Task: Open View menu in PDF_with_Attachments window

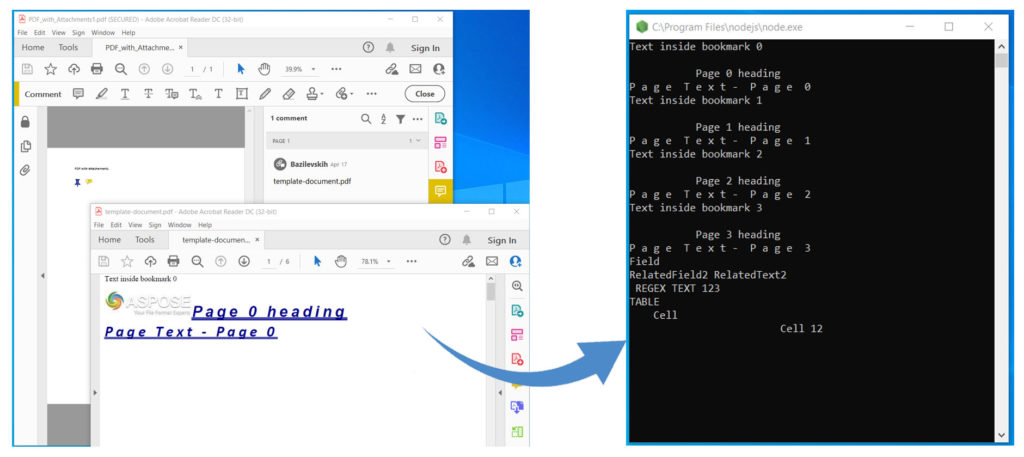Action: pyautogui.click(x=59, y=33)
